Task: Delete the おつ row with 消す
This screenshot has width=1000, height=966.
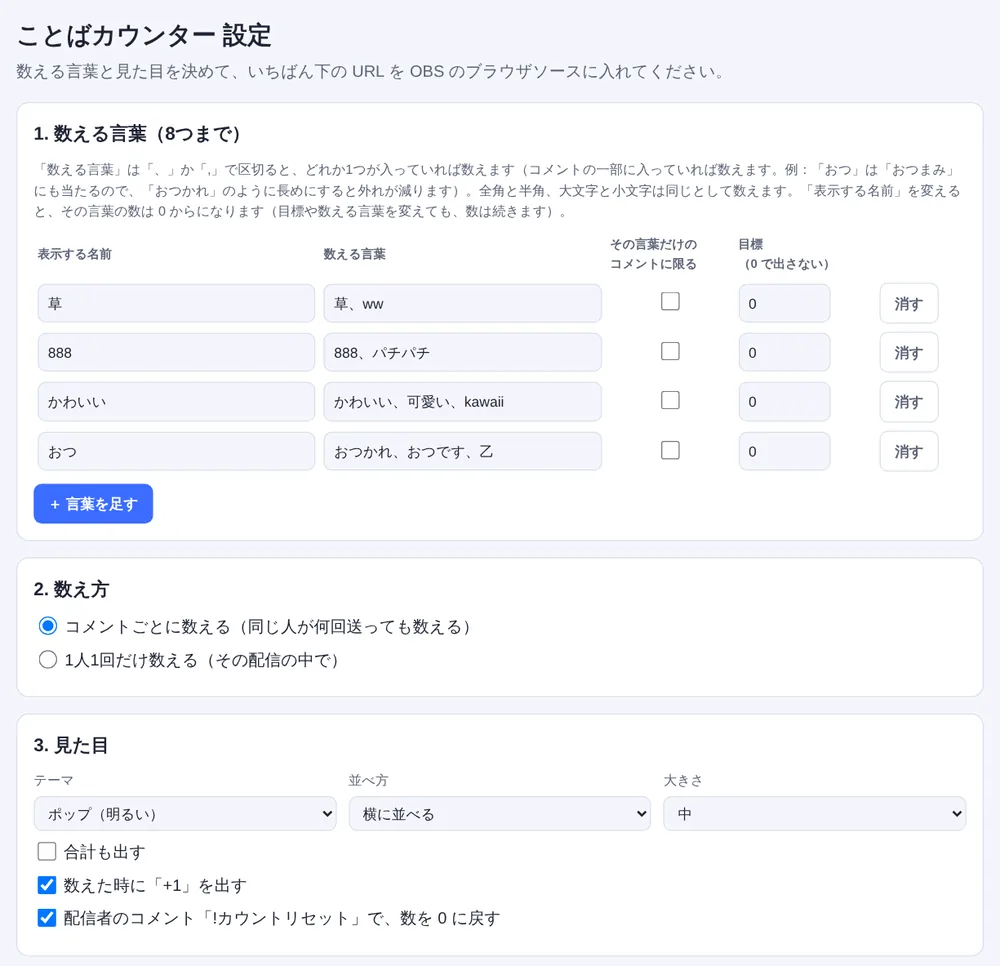Action: [909, 451]
